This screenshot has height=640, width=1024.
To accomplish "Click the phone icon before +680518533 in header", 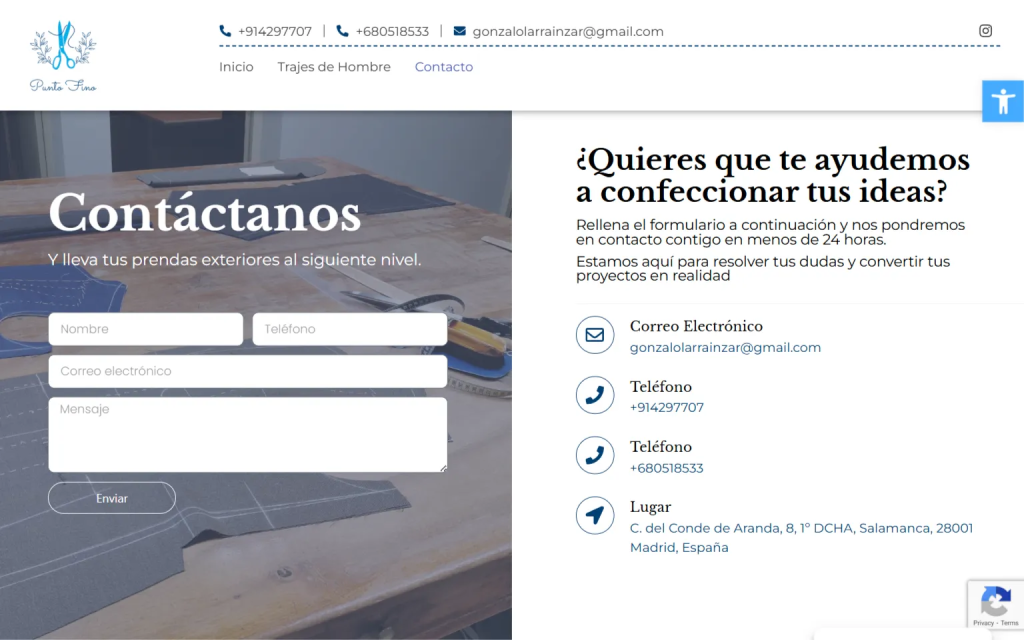I will pyautogui.click(x=341, y=30).
